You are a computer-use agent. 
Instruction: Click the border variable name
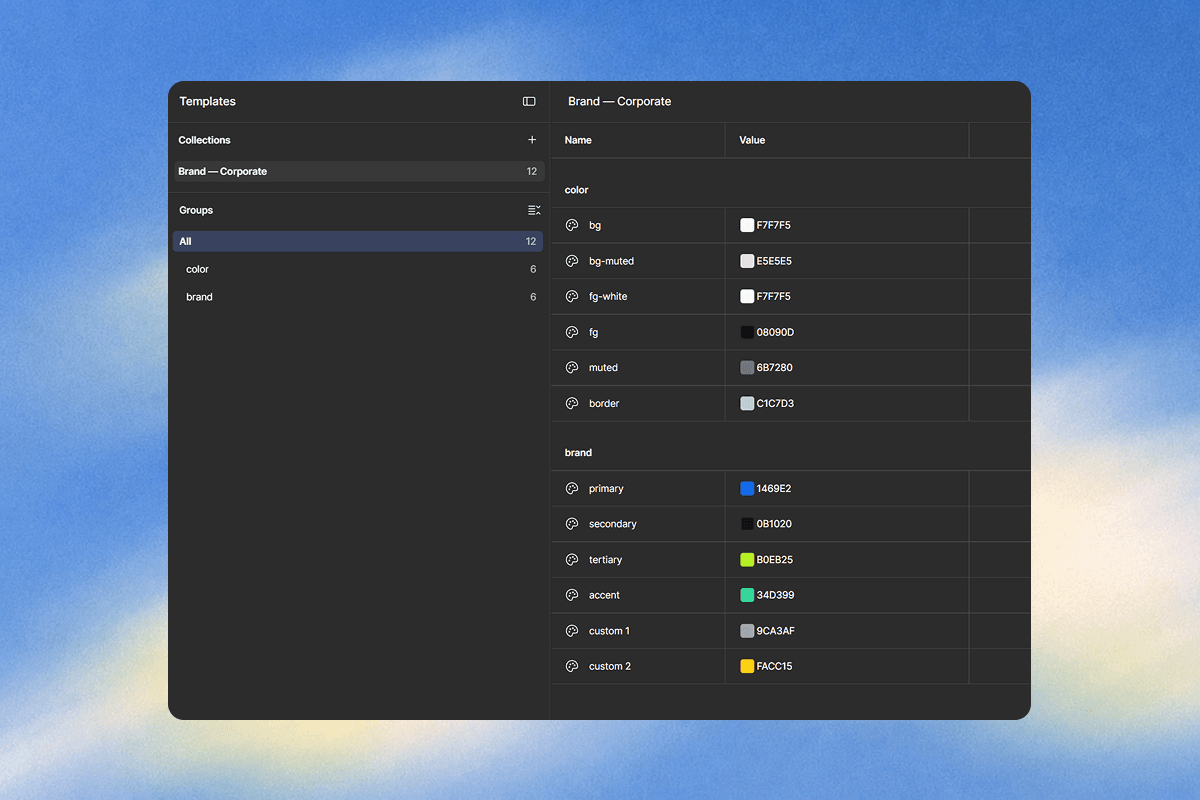coord(604,403)
